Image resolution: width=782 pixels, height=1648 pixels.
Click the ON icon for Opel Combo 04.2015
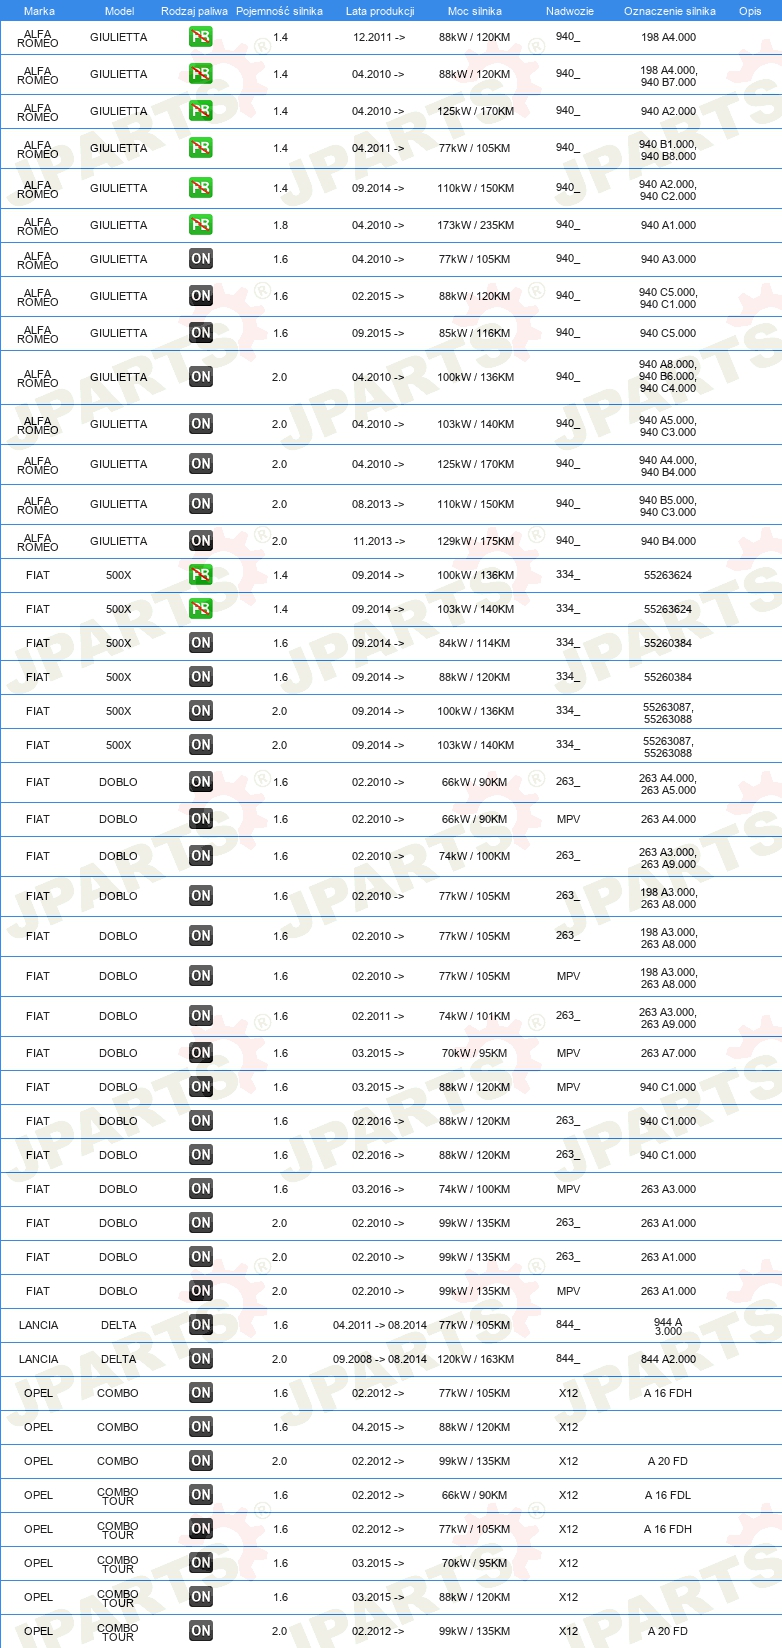[201, 1427]
